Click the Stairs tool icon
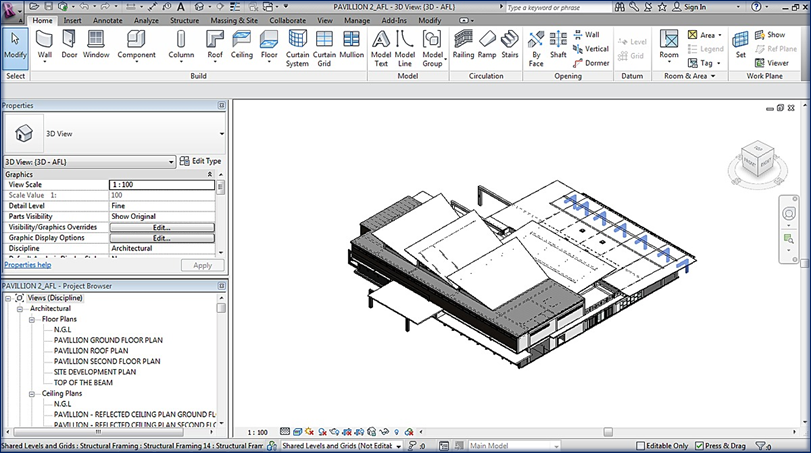The height and width of the screenshot is (453, 811). [x=510, y=43]
